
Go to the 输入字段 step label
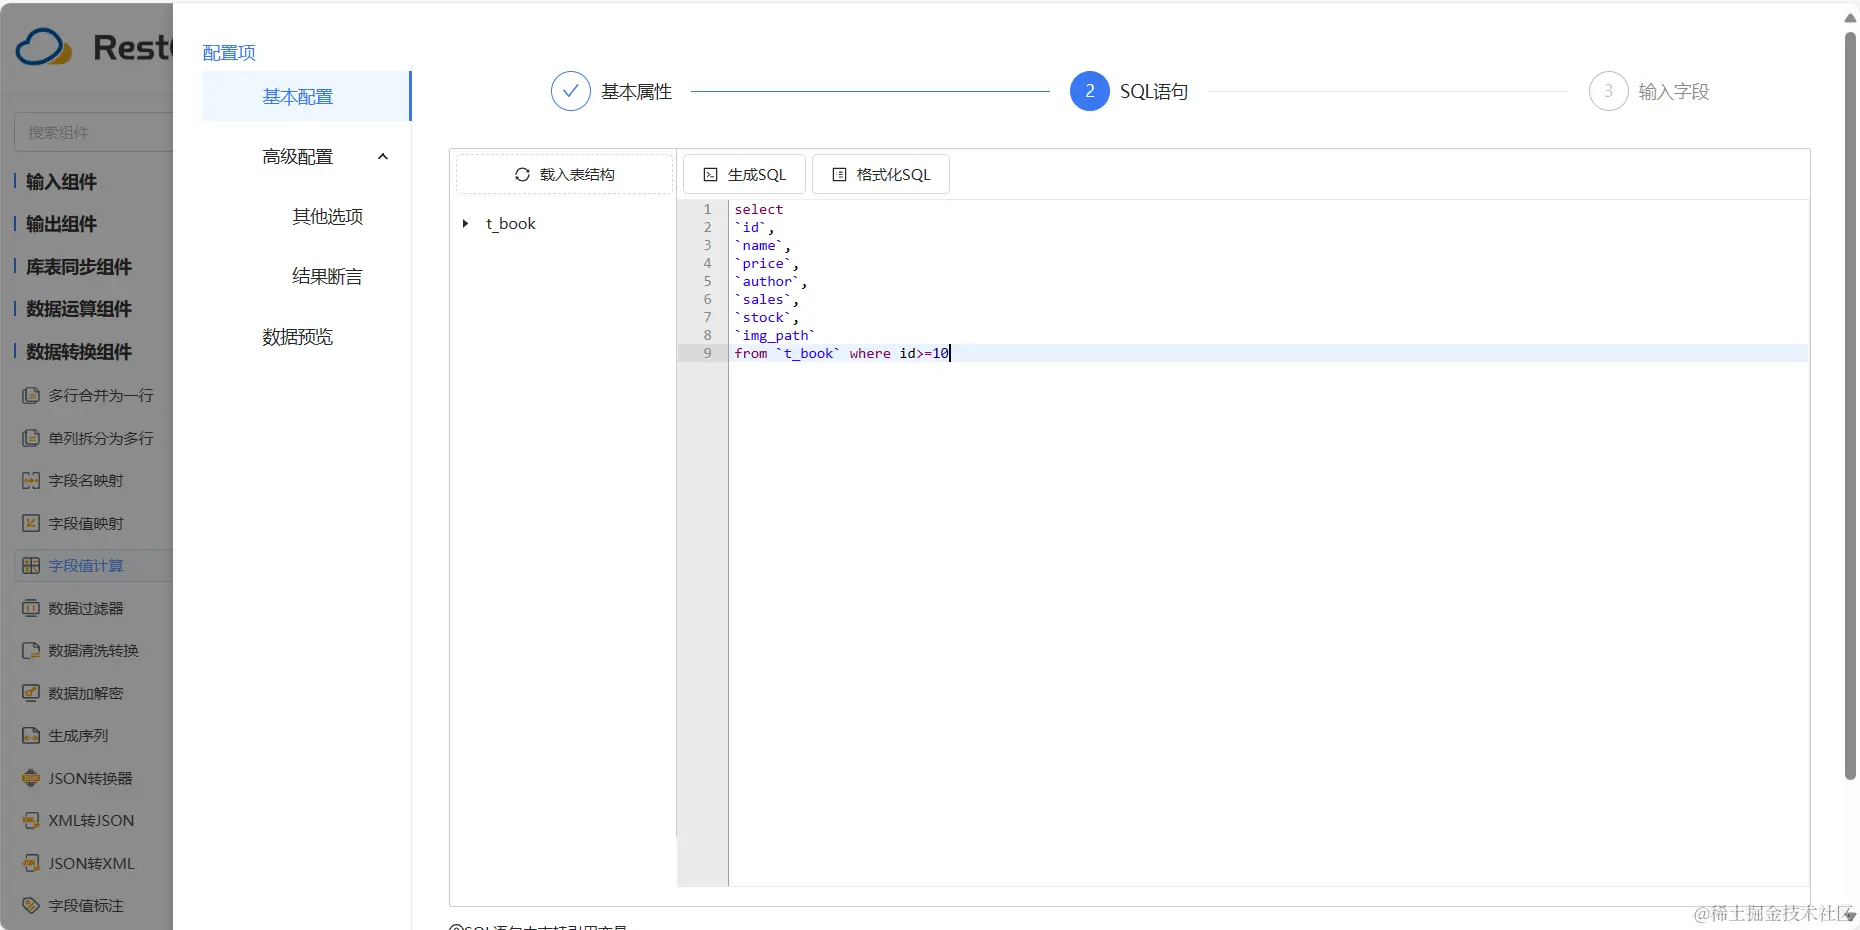click(x=1674, y=92)
